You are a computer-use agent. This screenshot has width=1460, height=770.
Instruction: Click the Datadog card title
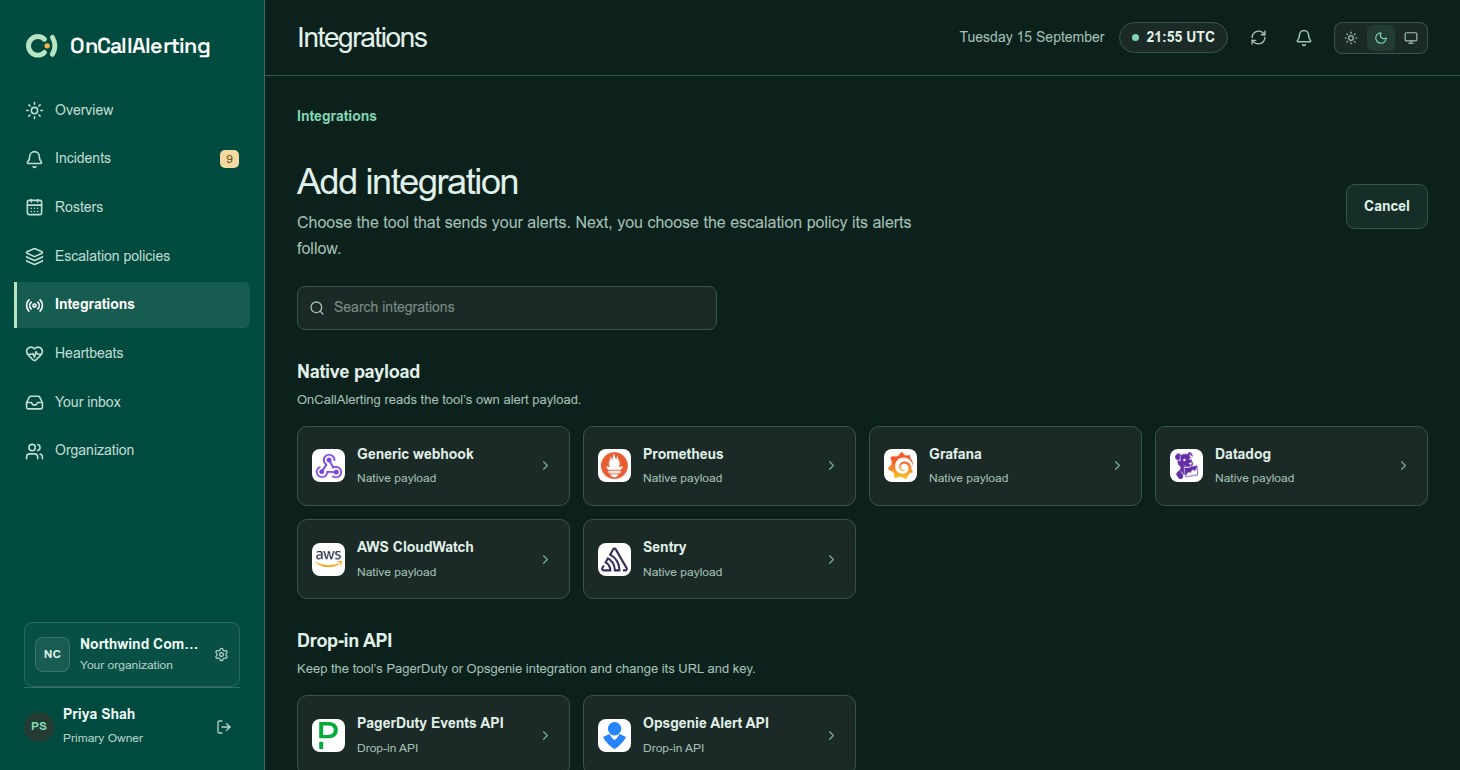pos(1243,454)
